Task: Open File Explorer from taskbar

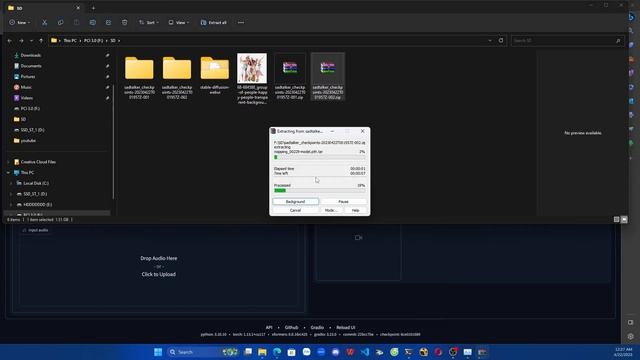Action: pyautogui.click(x=262, y=352)
